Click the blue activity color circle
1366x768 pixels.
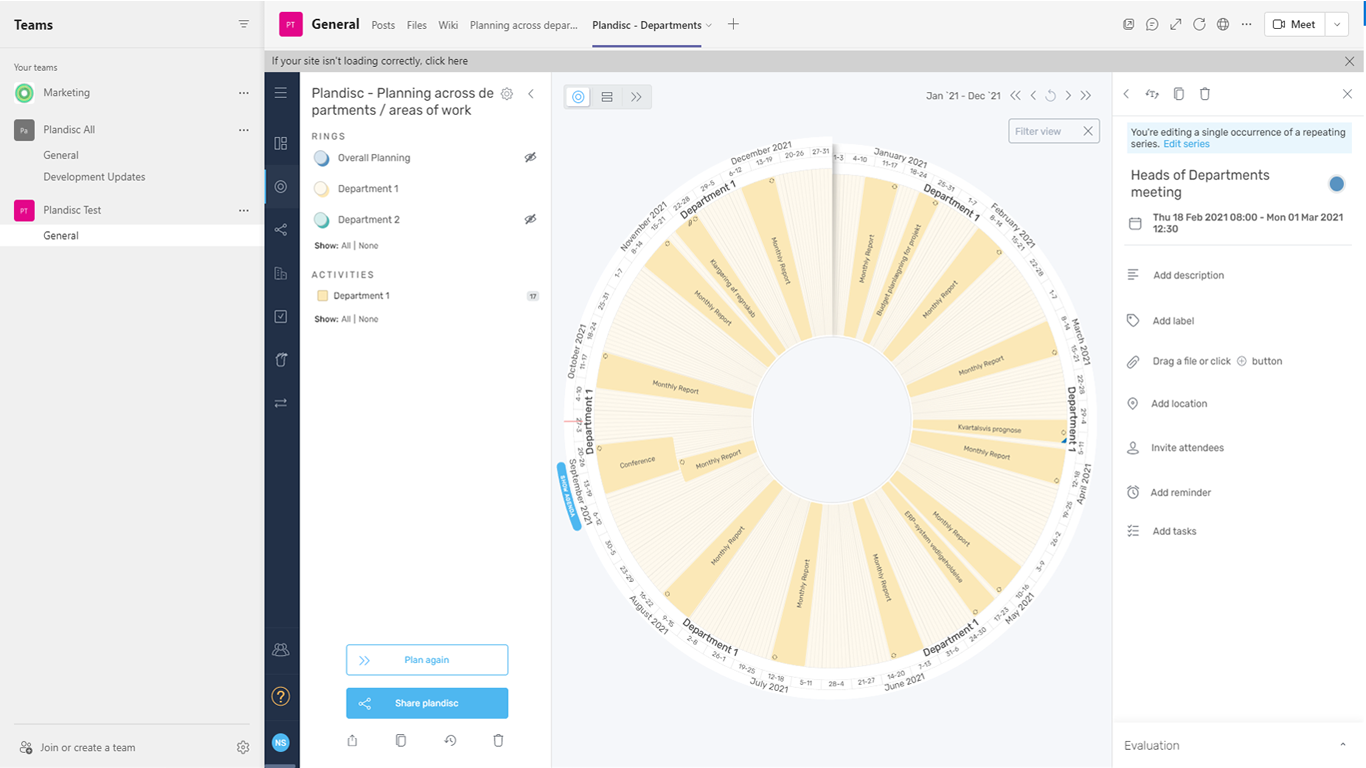click(x=1336, y=184)
